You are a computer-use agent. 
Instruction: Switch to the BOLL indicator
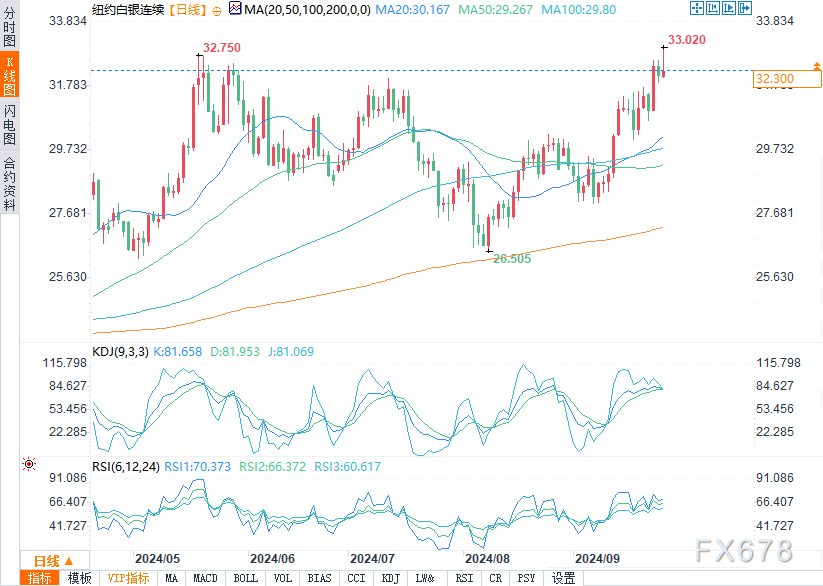point(245,578)
